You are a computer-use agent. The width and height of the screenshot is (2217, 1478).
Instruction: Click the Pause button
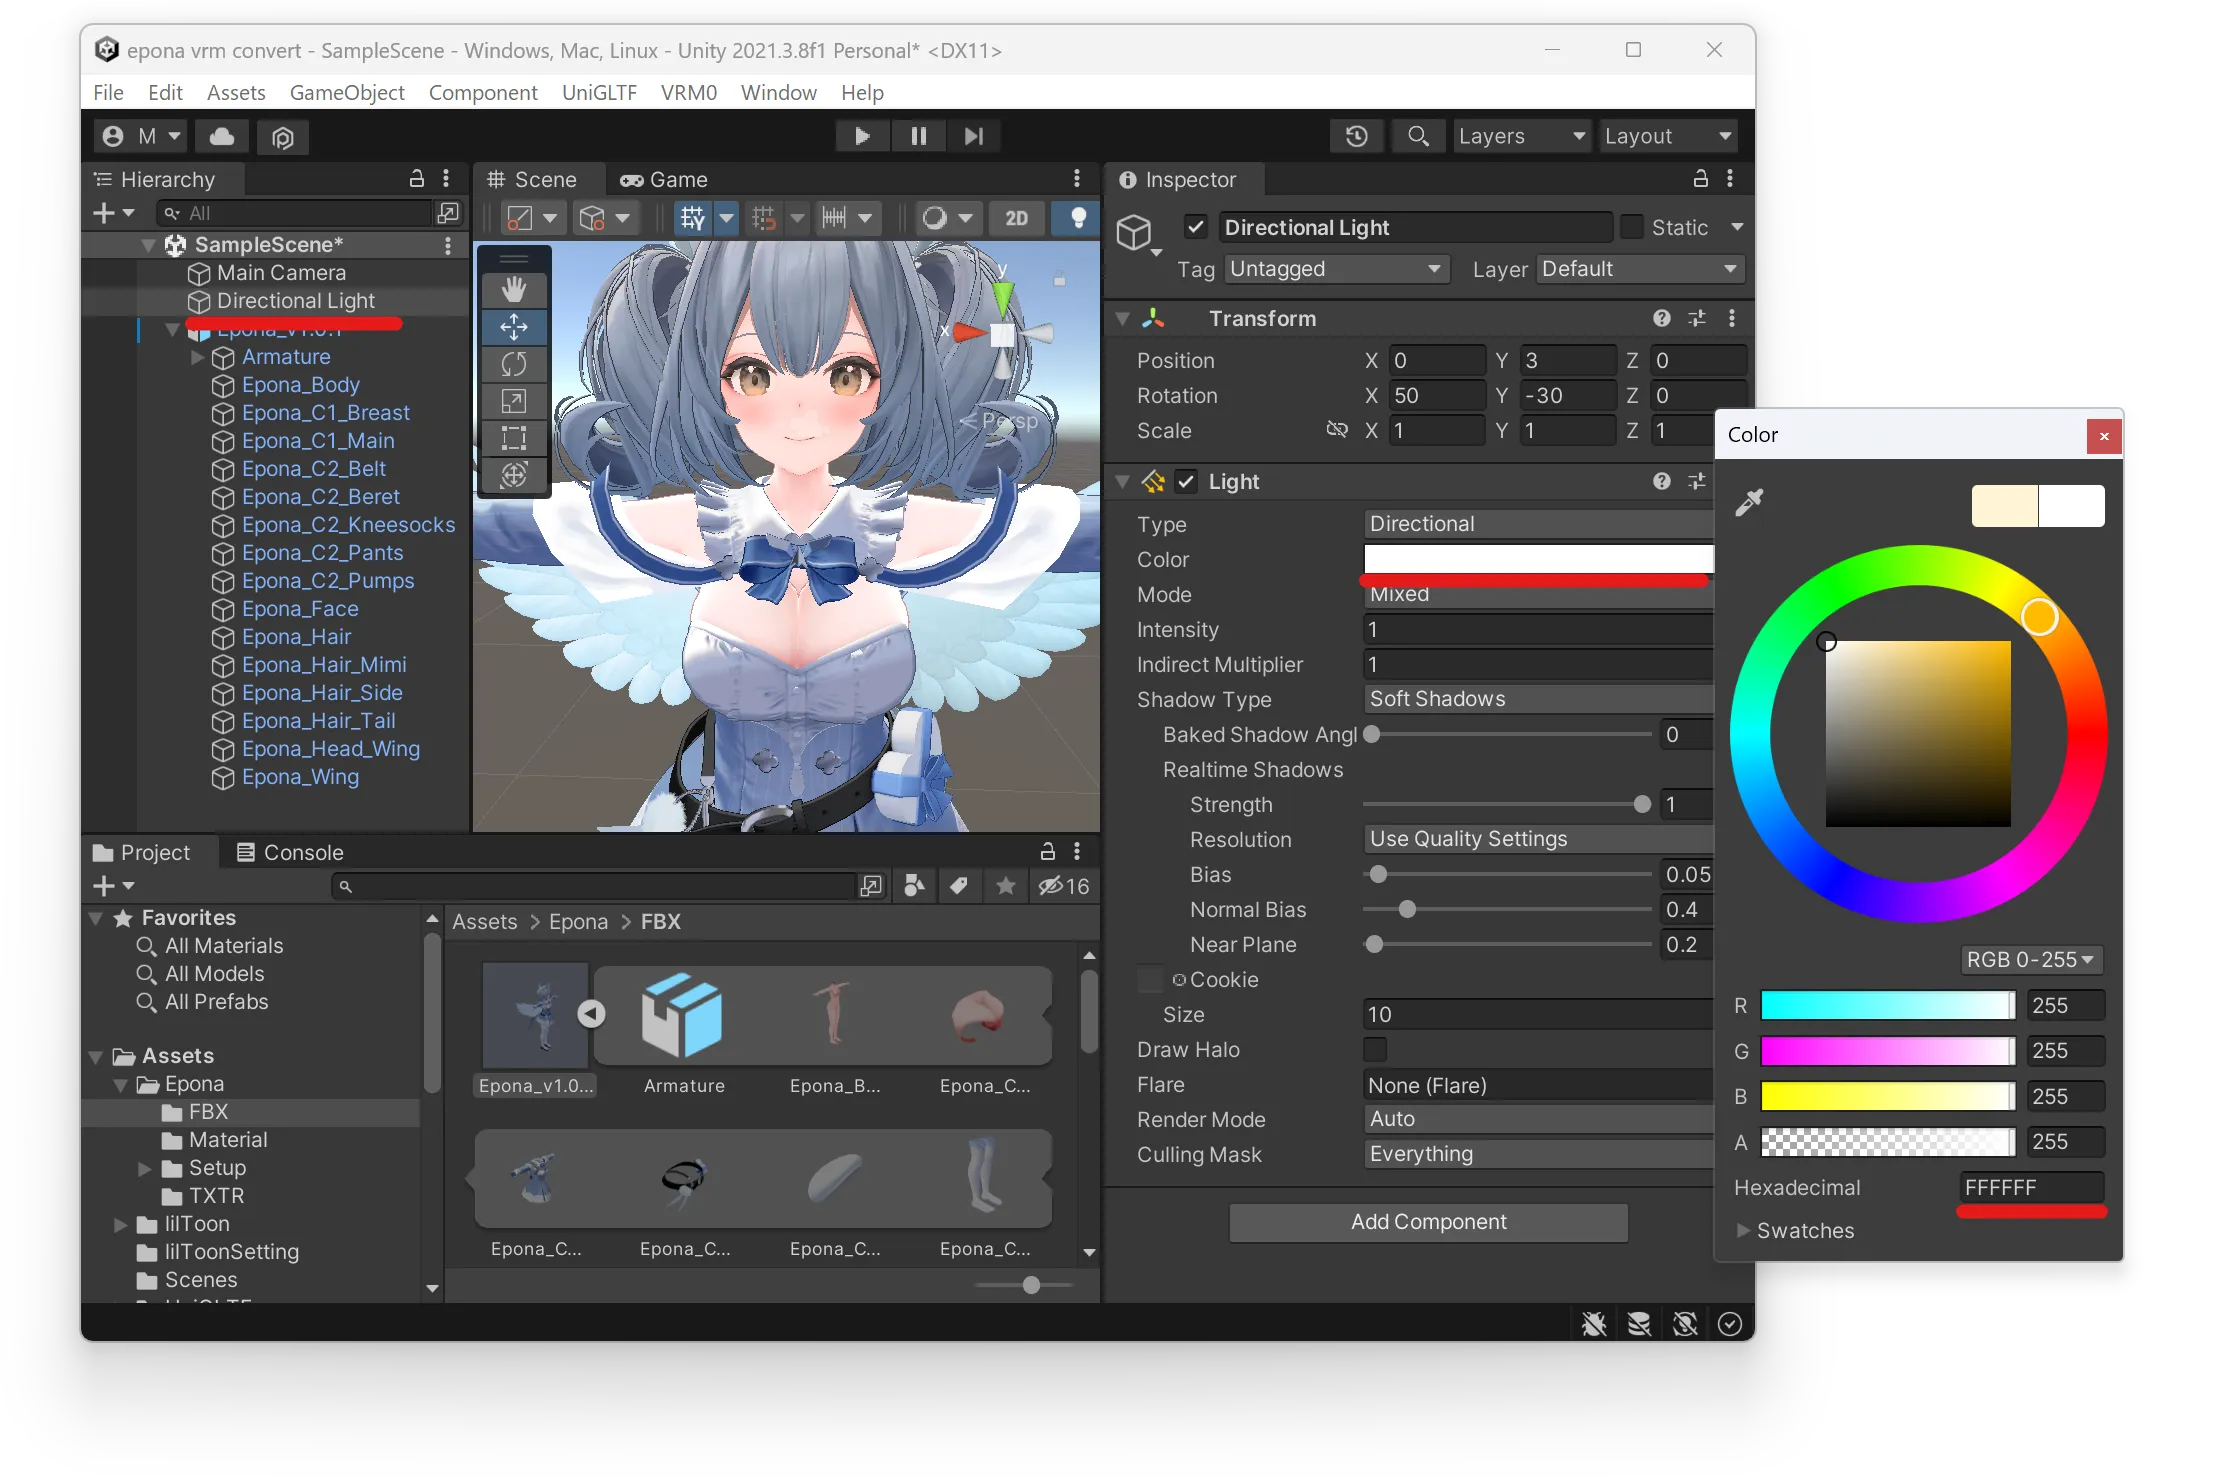coord(918,136)
